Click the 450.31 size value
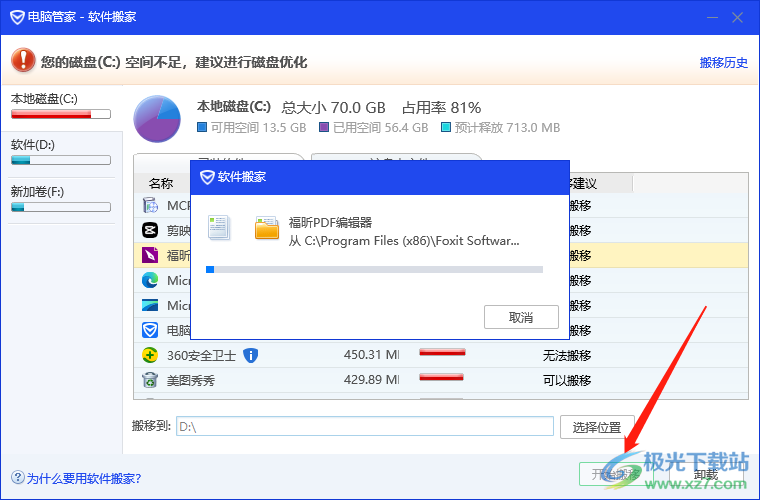 371,355
